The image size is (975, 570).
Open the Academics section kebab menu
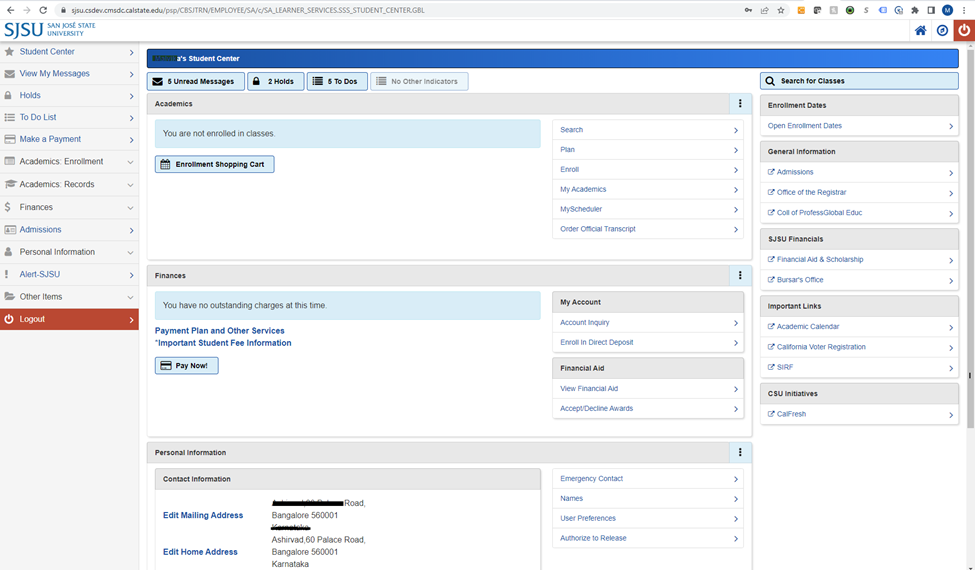(740, 104)
